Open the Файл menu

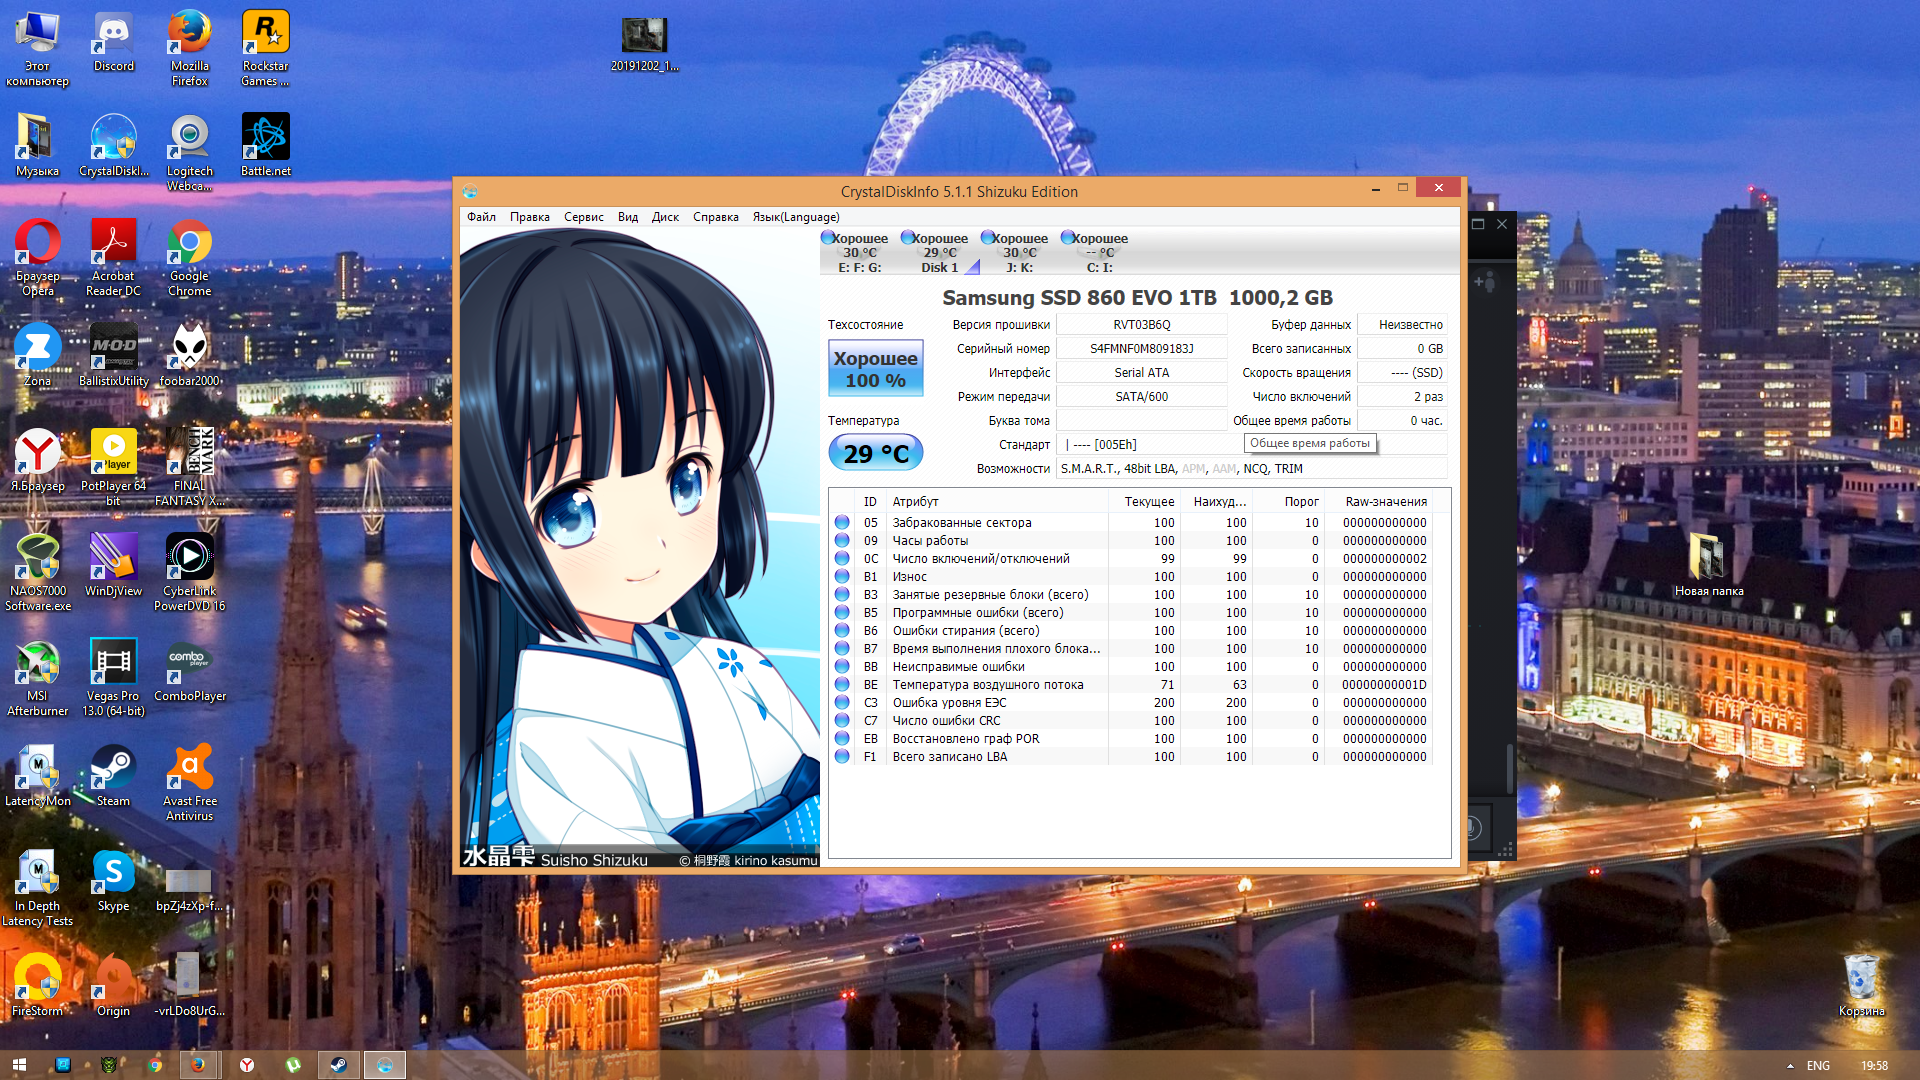click(481, 217)
